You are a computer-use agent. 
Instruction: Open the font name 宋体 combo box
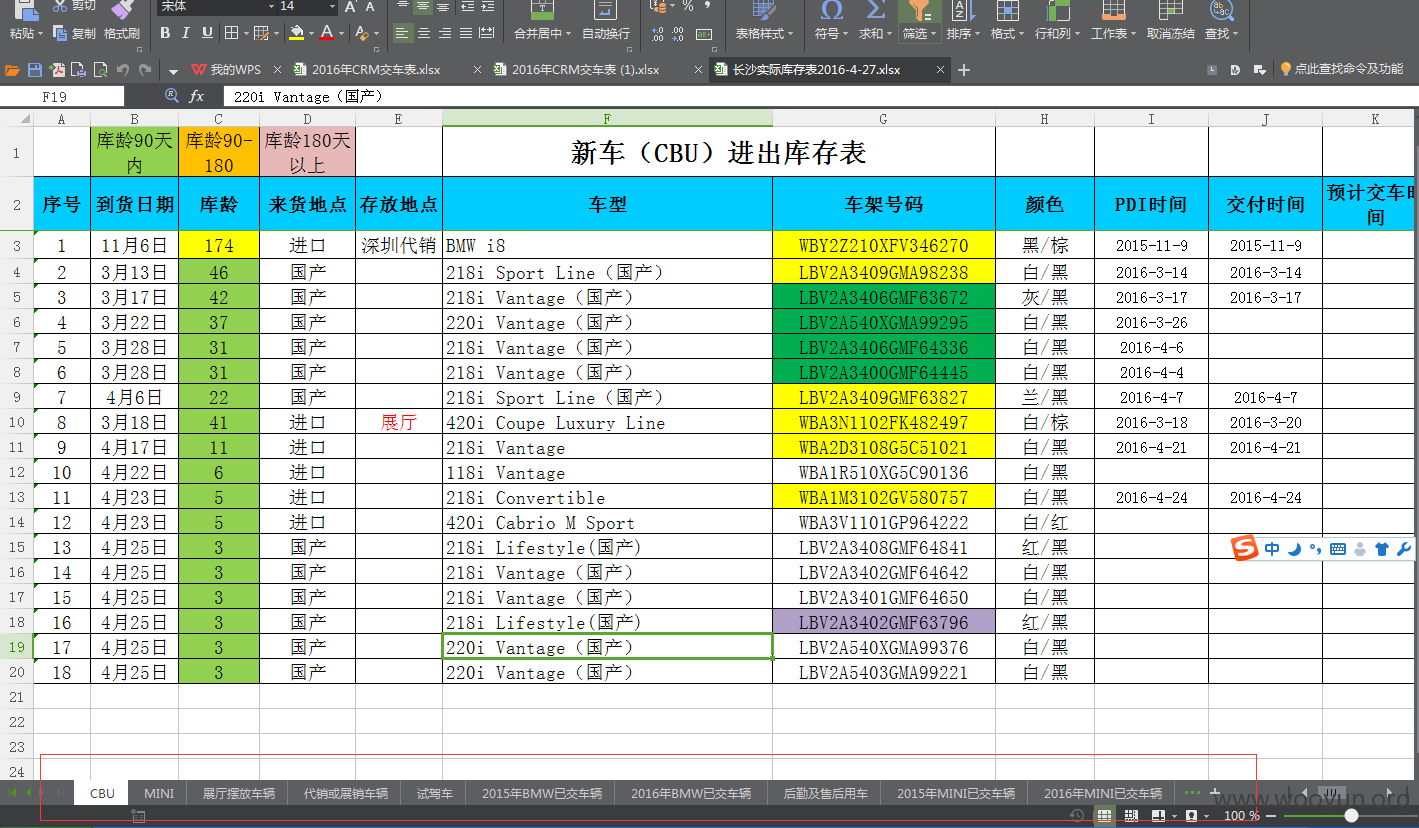(217, 7)
